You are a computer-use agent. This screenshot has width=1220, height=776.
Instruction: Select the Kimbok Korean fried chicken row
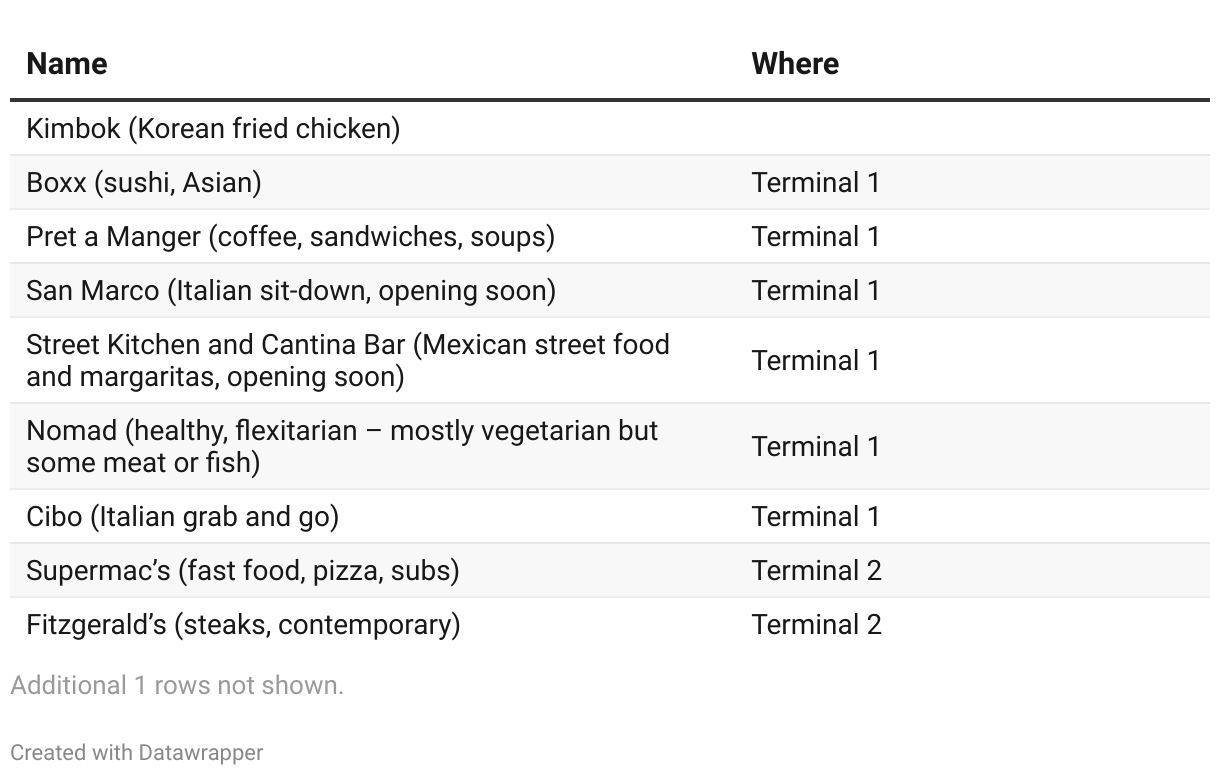(x=213, y=129)
